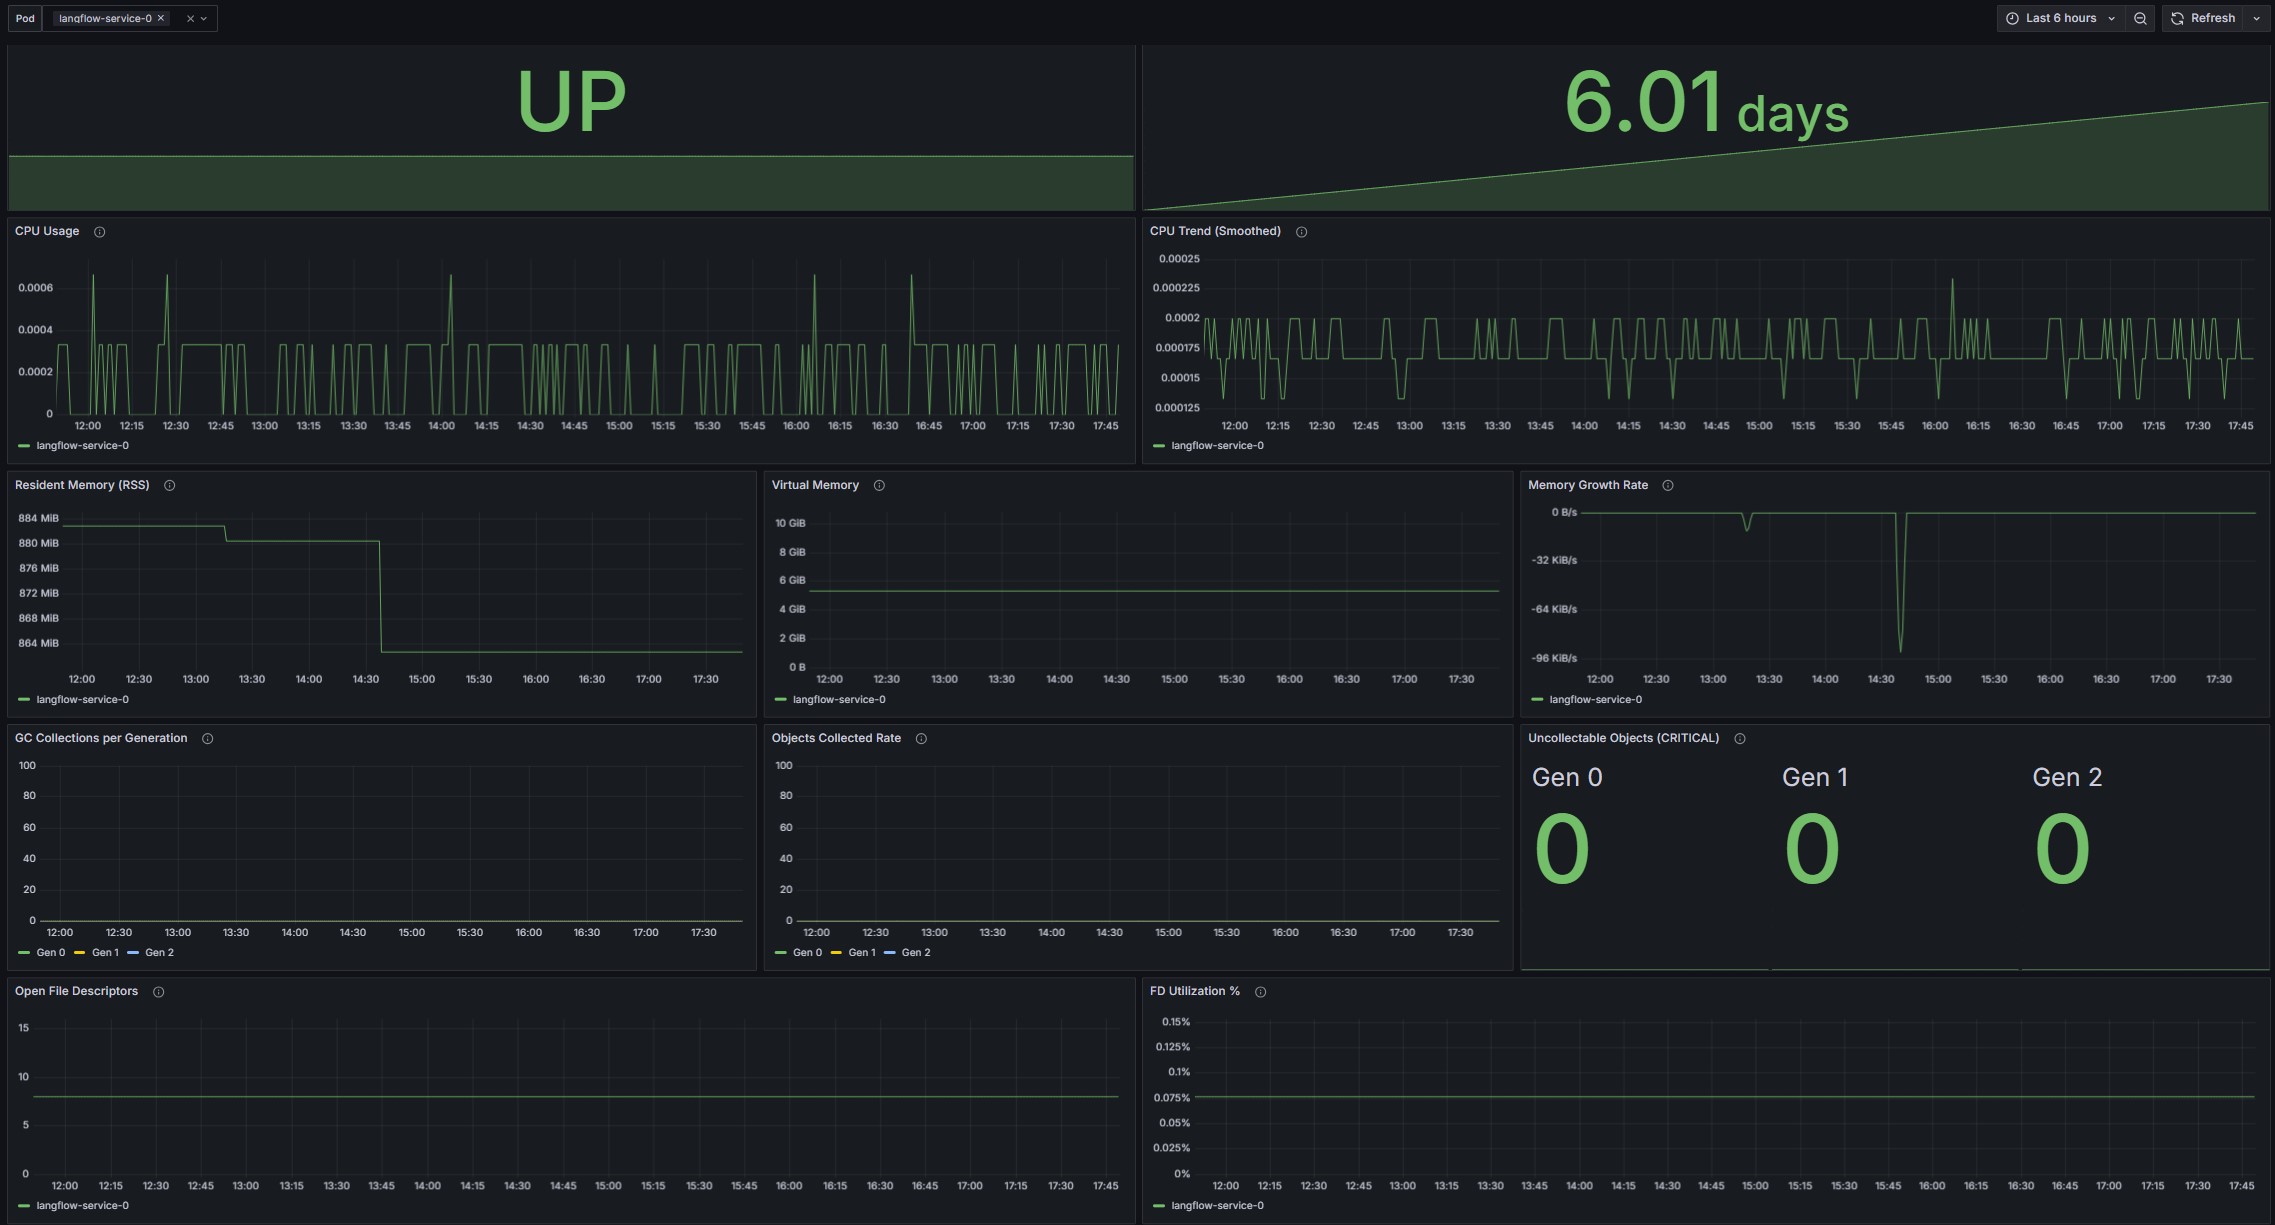
Task: Click info icon beside CPU Trend (Smoothed)
Action: click(1301, 232)
